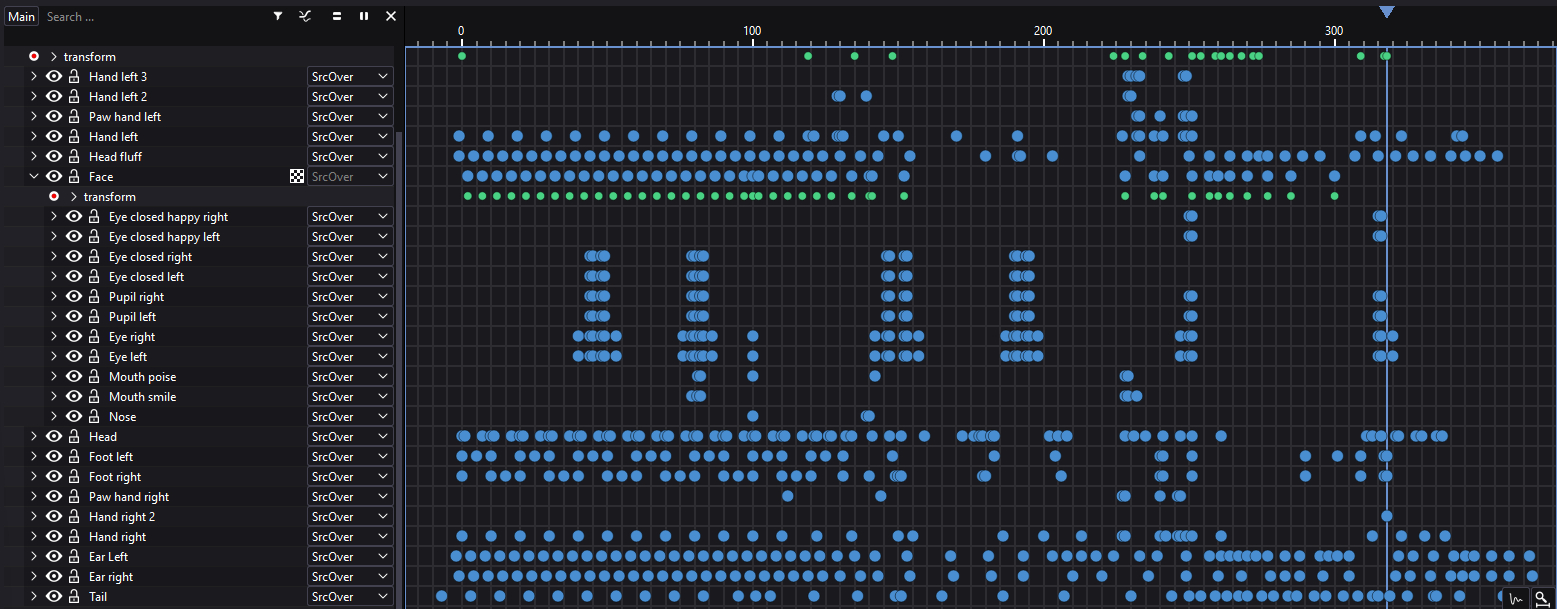Toggle visibility of the Tail layer
The width and height of the screenshot is (1557, 609).
click(x=54, y=597)
